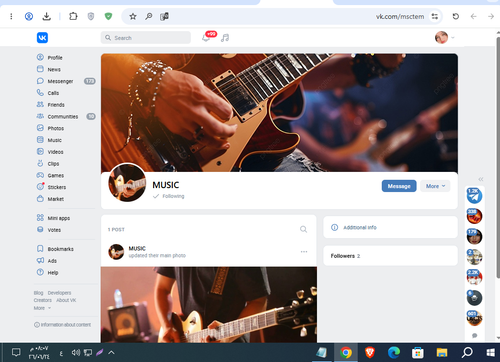Viewport: 500px width, 362px height.
Task: Click the Stickers sidebar icon
Action: click(x=40, y=187)
